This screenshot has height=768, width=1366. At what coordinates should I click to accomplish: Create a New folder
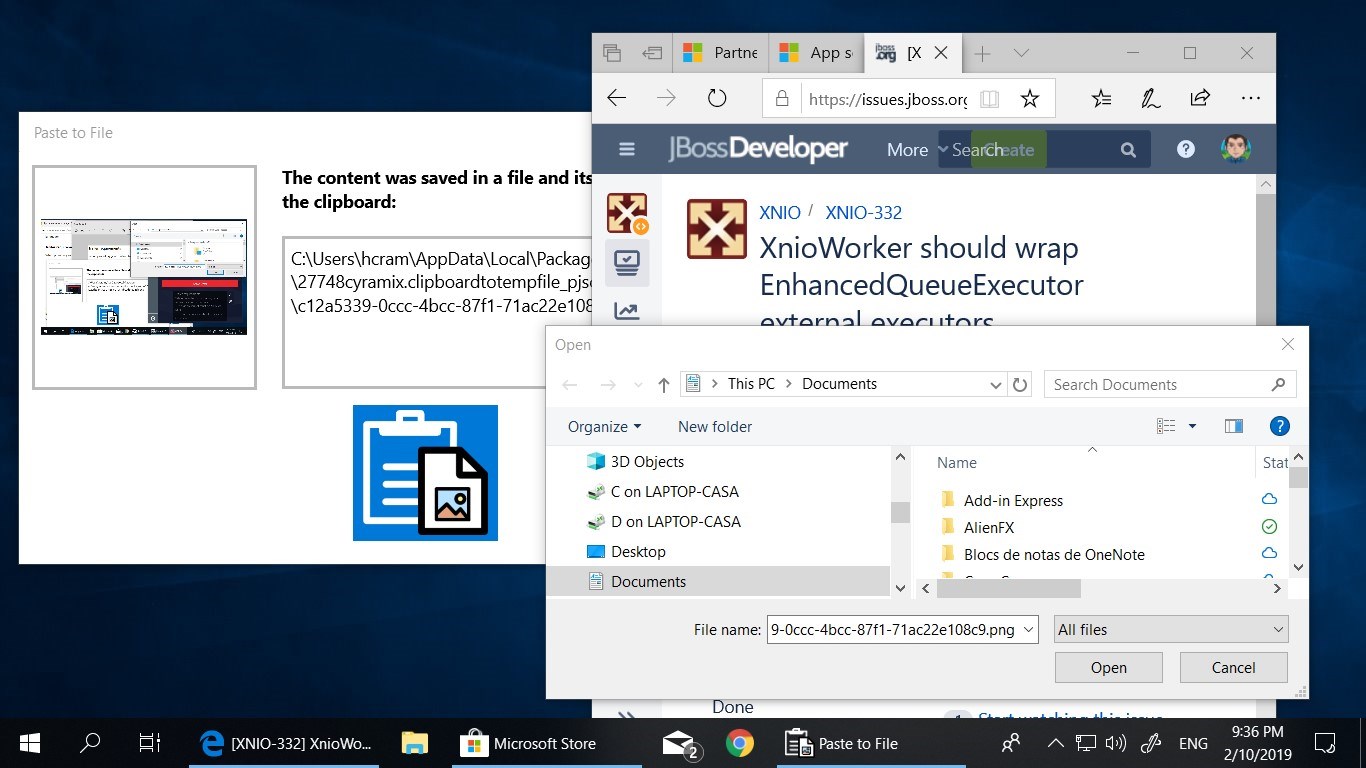click(x=715, y=426)
